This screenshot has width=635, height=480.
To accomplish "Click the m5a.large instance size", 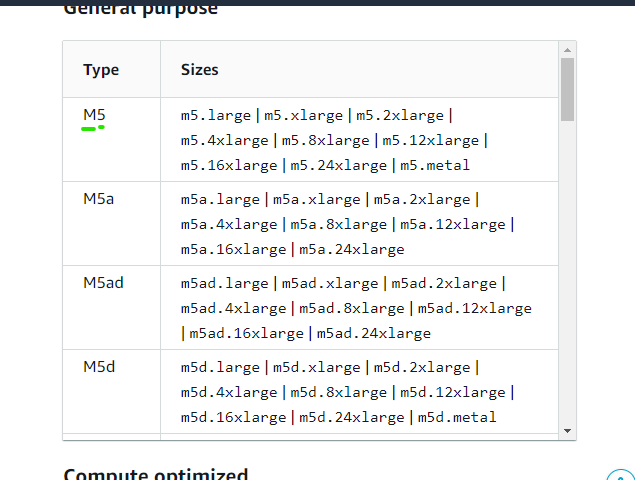I will coord(220,199).
